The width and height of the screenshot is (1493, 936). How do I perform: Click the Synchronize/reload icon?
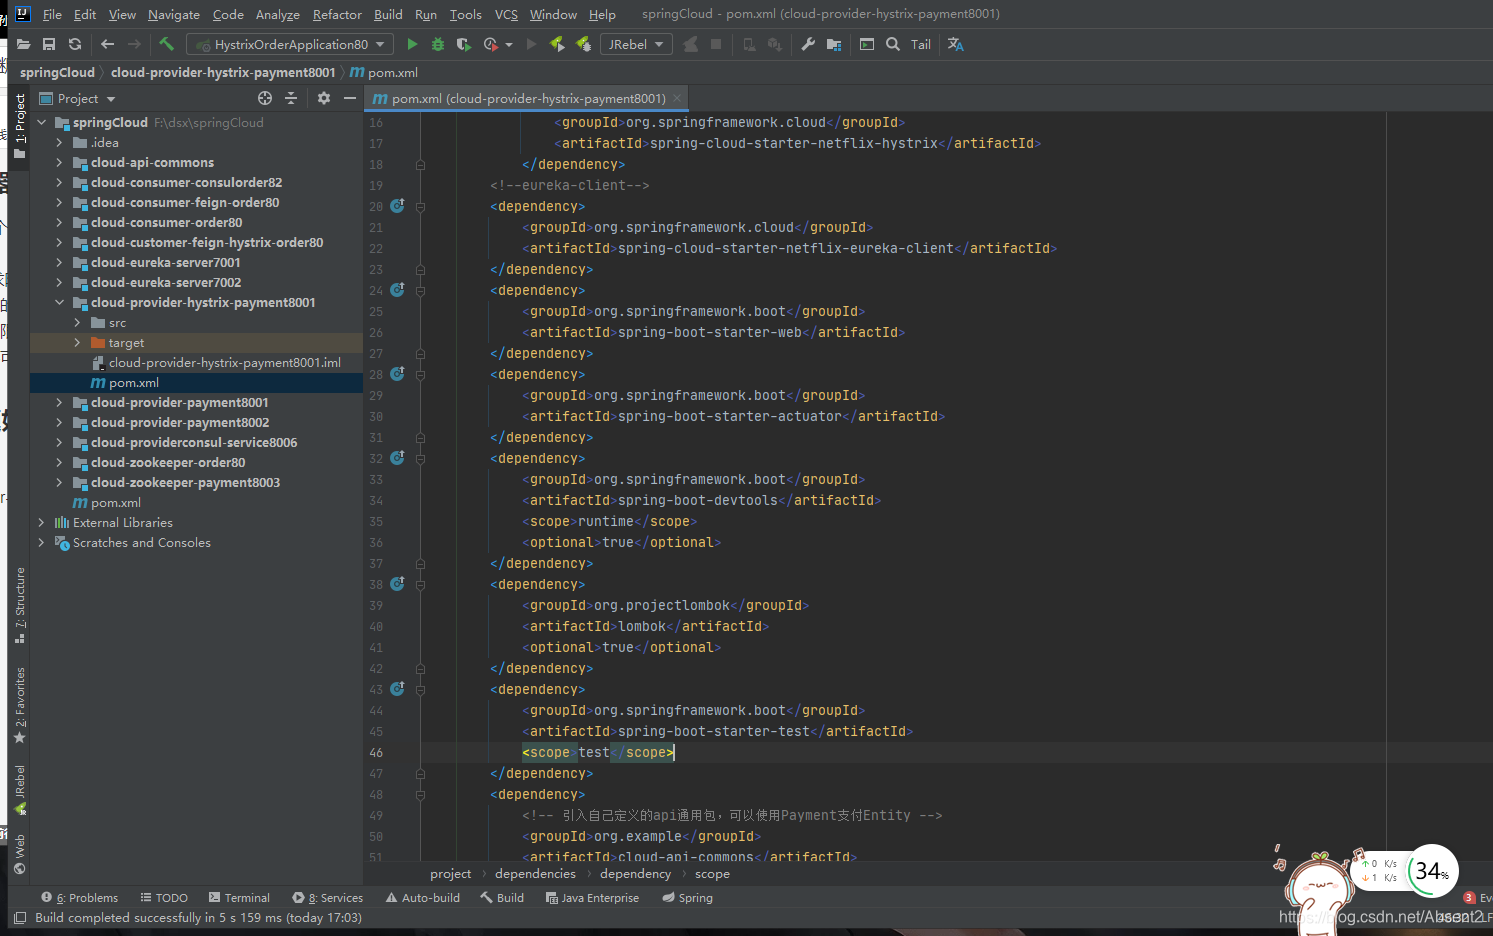75,44
